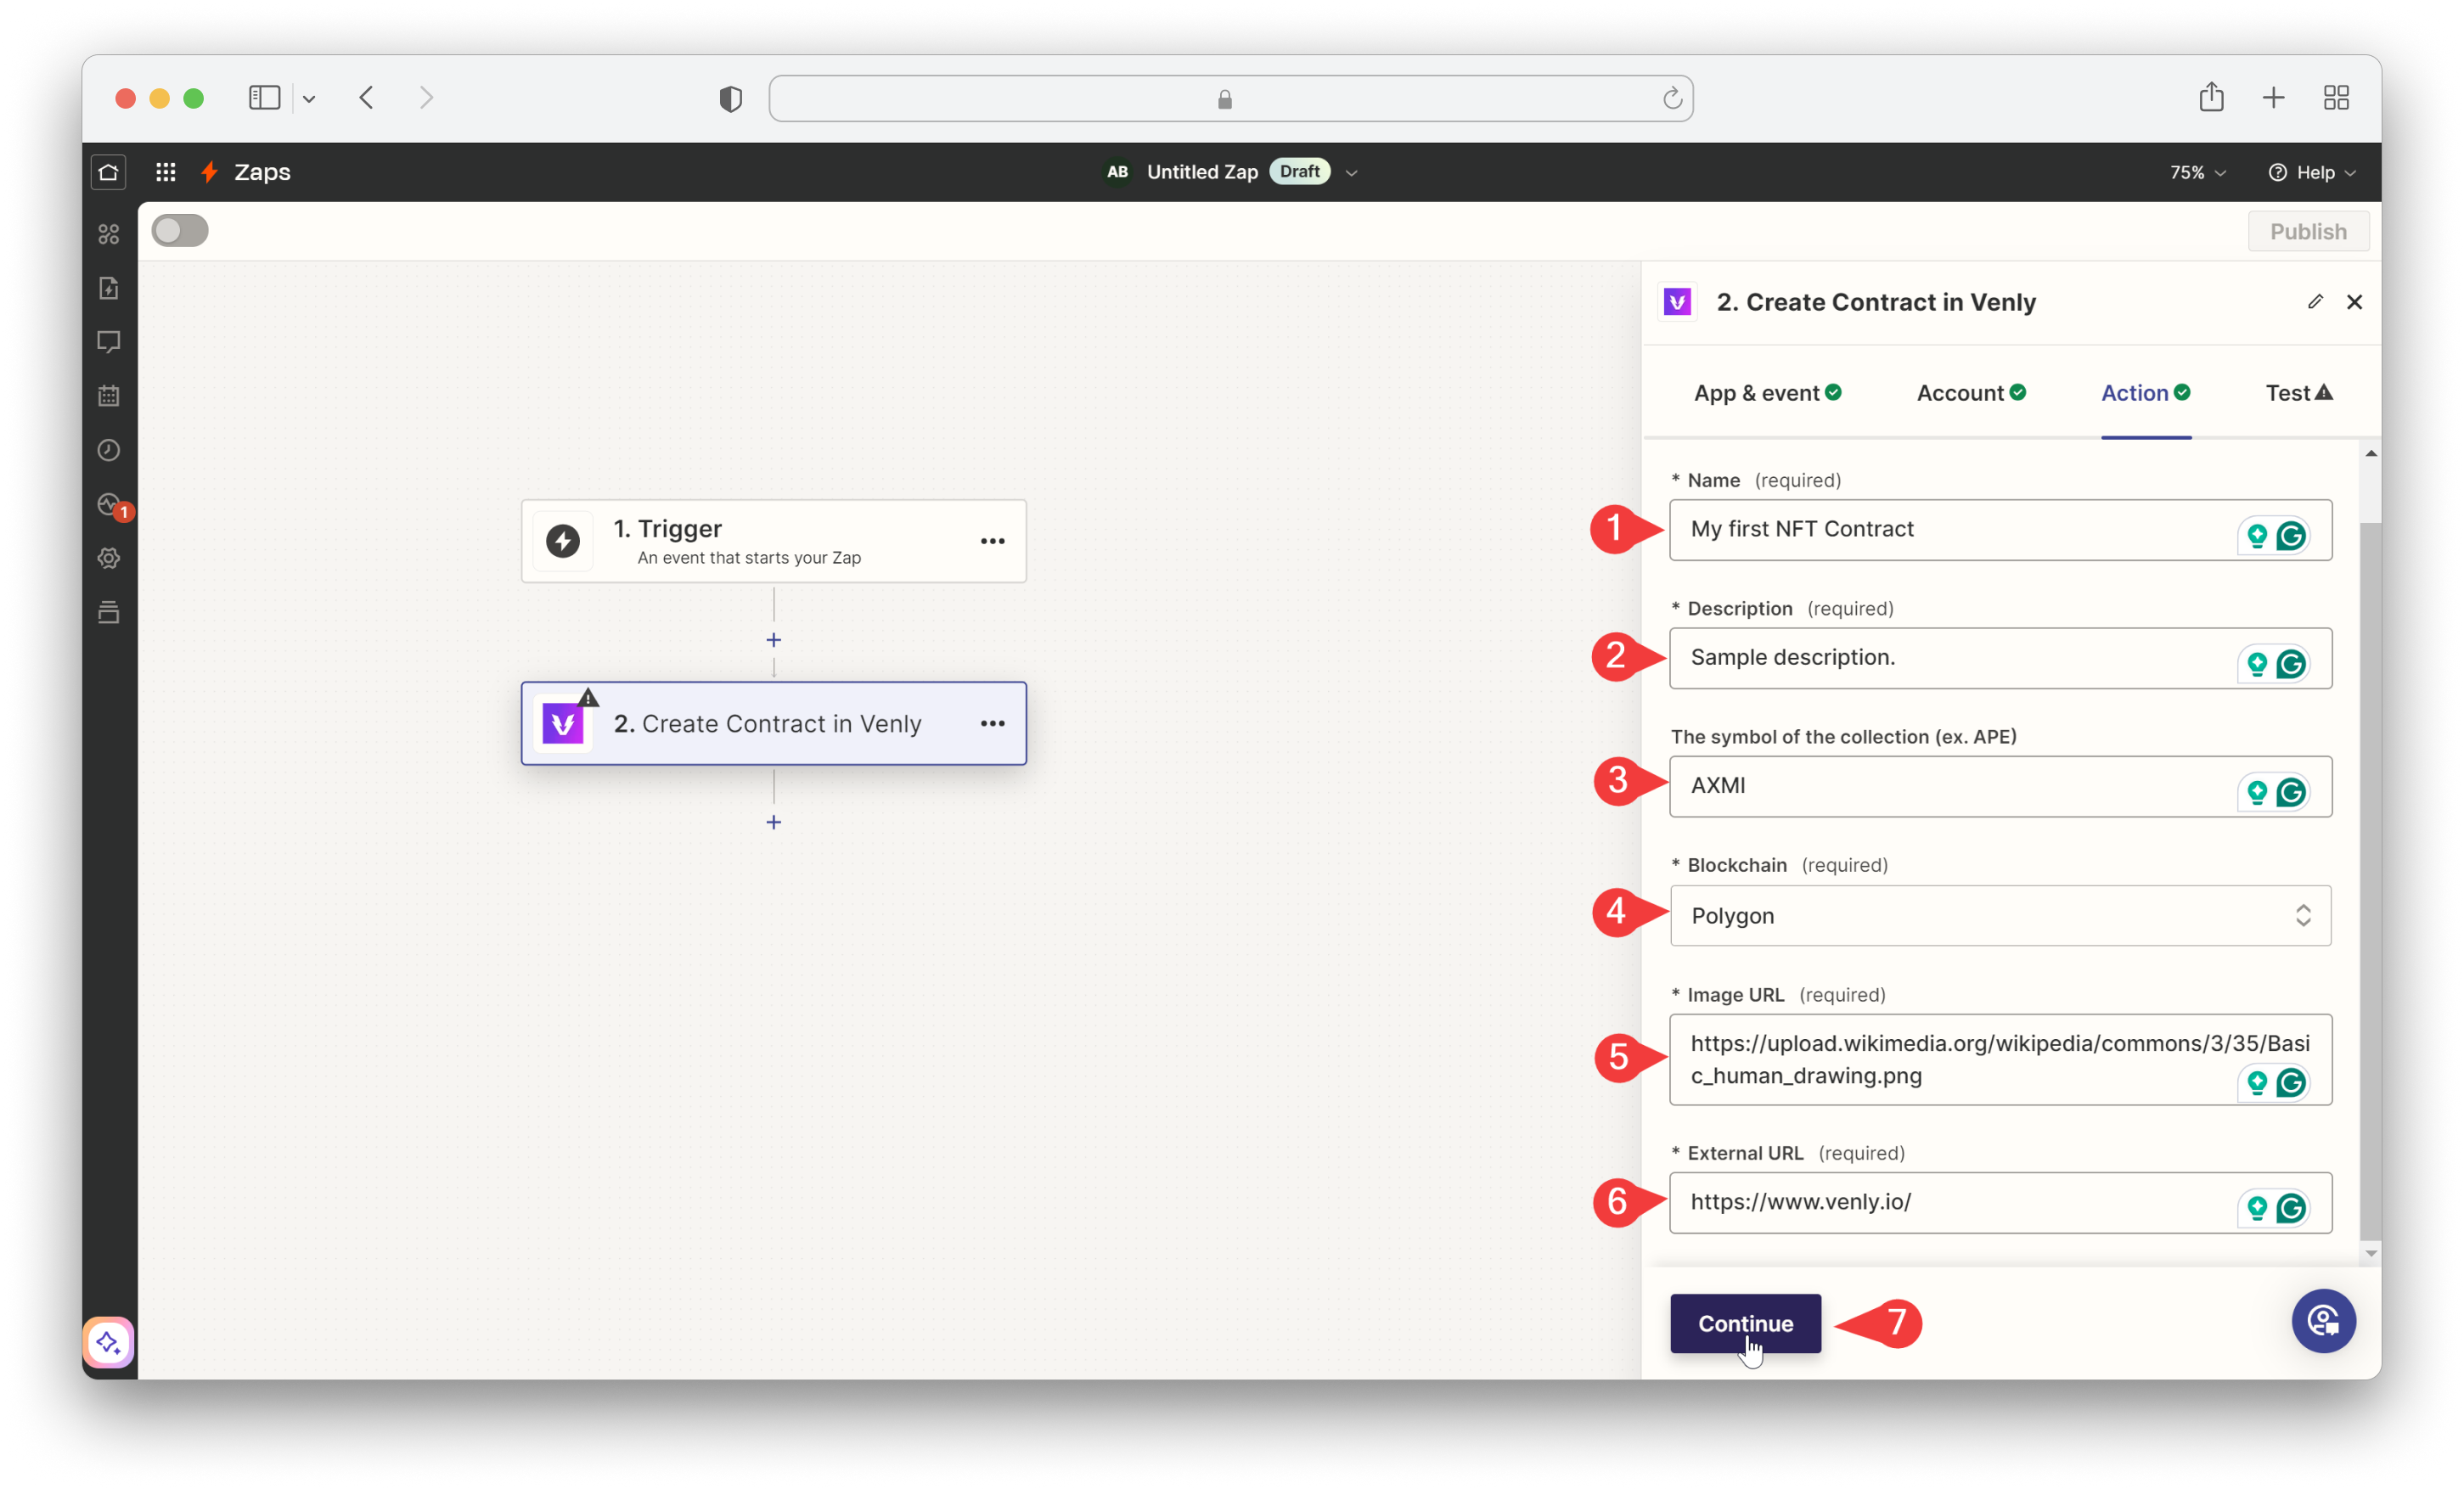Go back in Safari
This screenshot has width=2464, height=1489.
[367, 98]
